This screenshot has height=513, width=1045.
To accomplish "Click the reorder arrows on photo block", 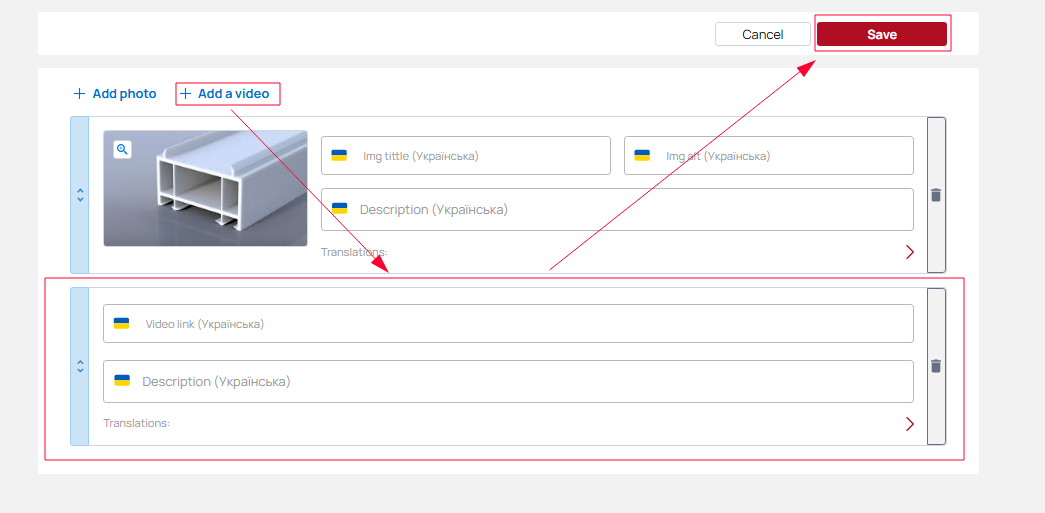I will click(x=80, y=195).
